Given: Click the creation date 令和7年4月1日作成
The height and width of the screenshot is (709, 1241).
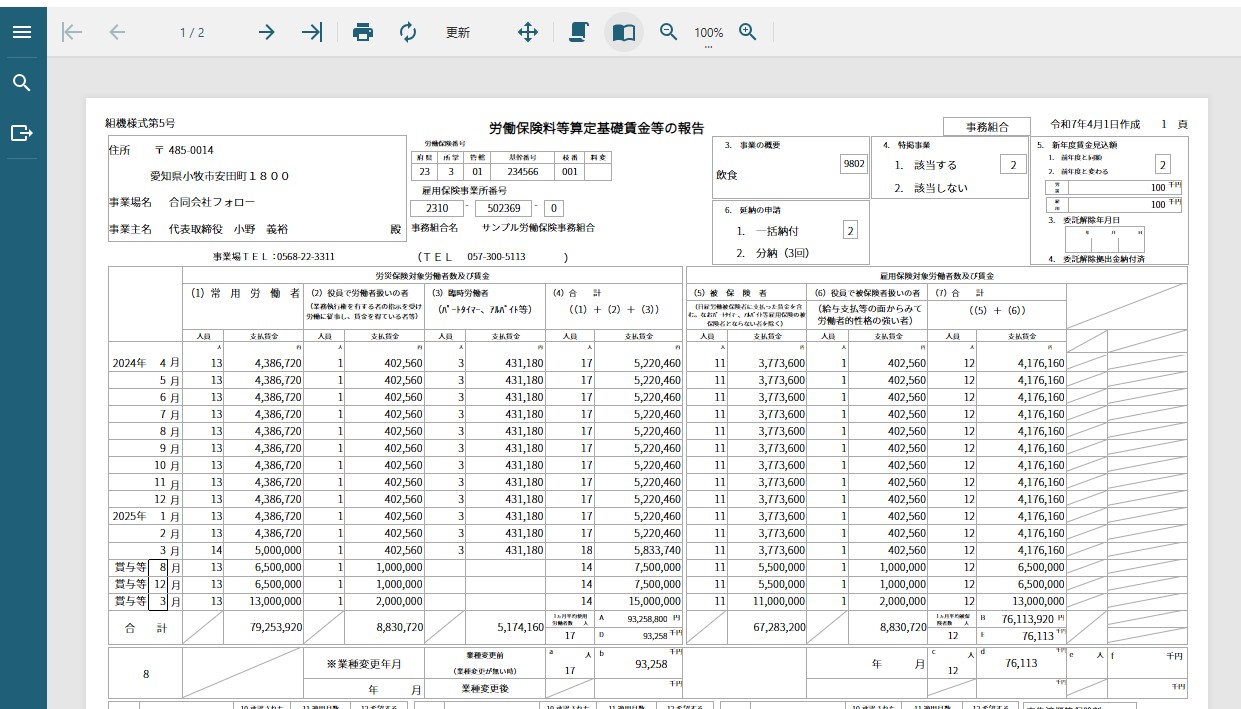Looking at the screenshot, I should point(1095,124).
